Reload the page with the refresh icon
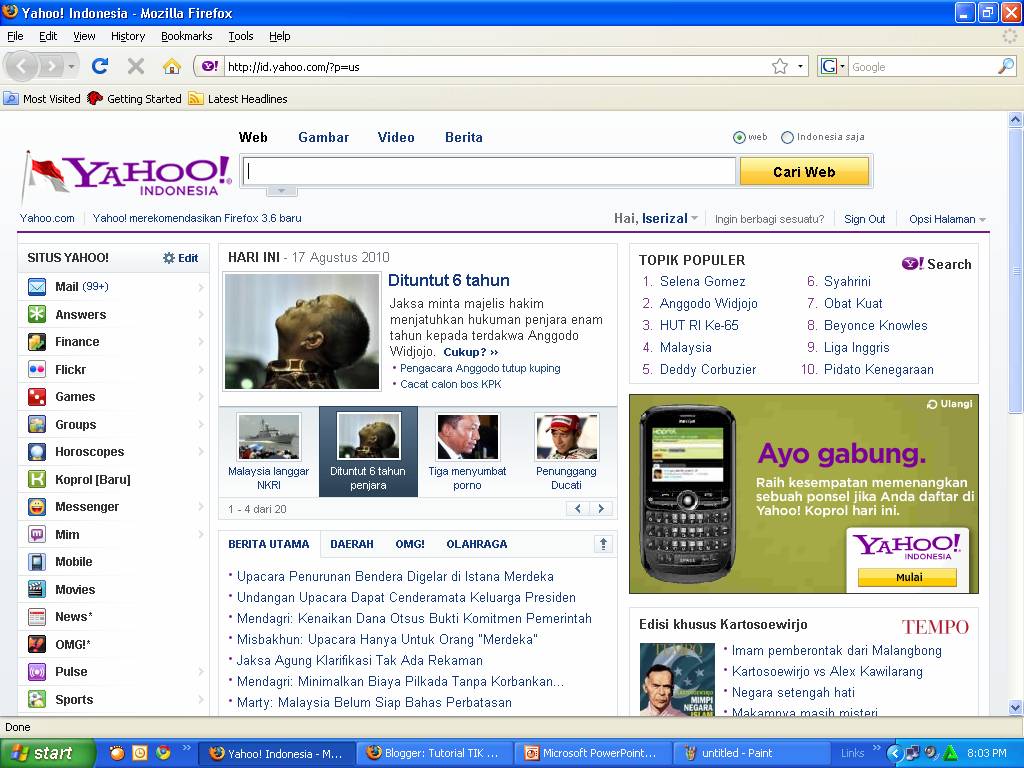1024x768 pixels. click(100, 66)
